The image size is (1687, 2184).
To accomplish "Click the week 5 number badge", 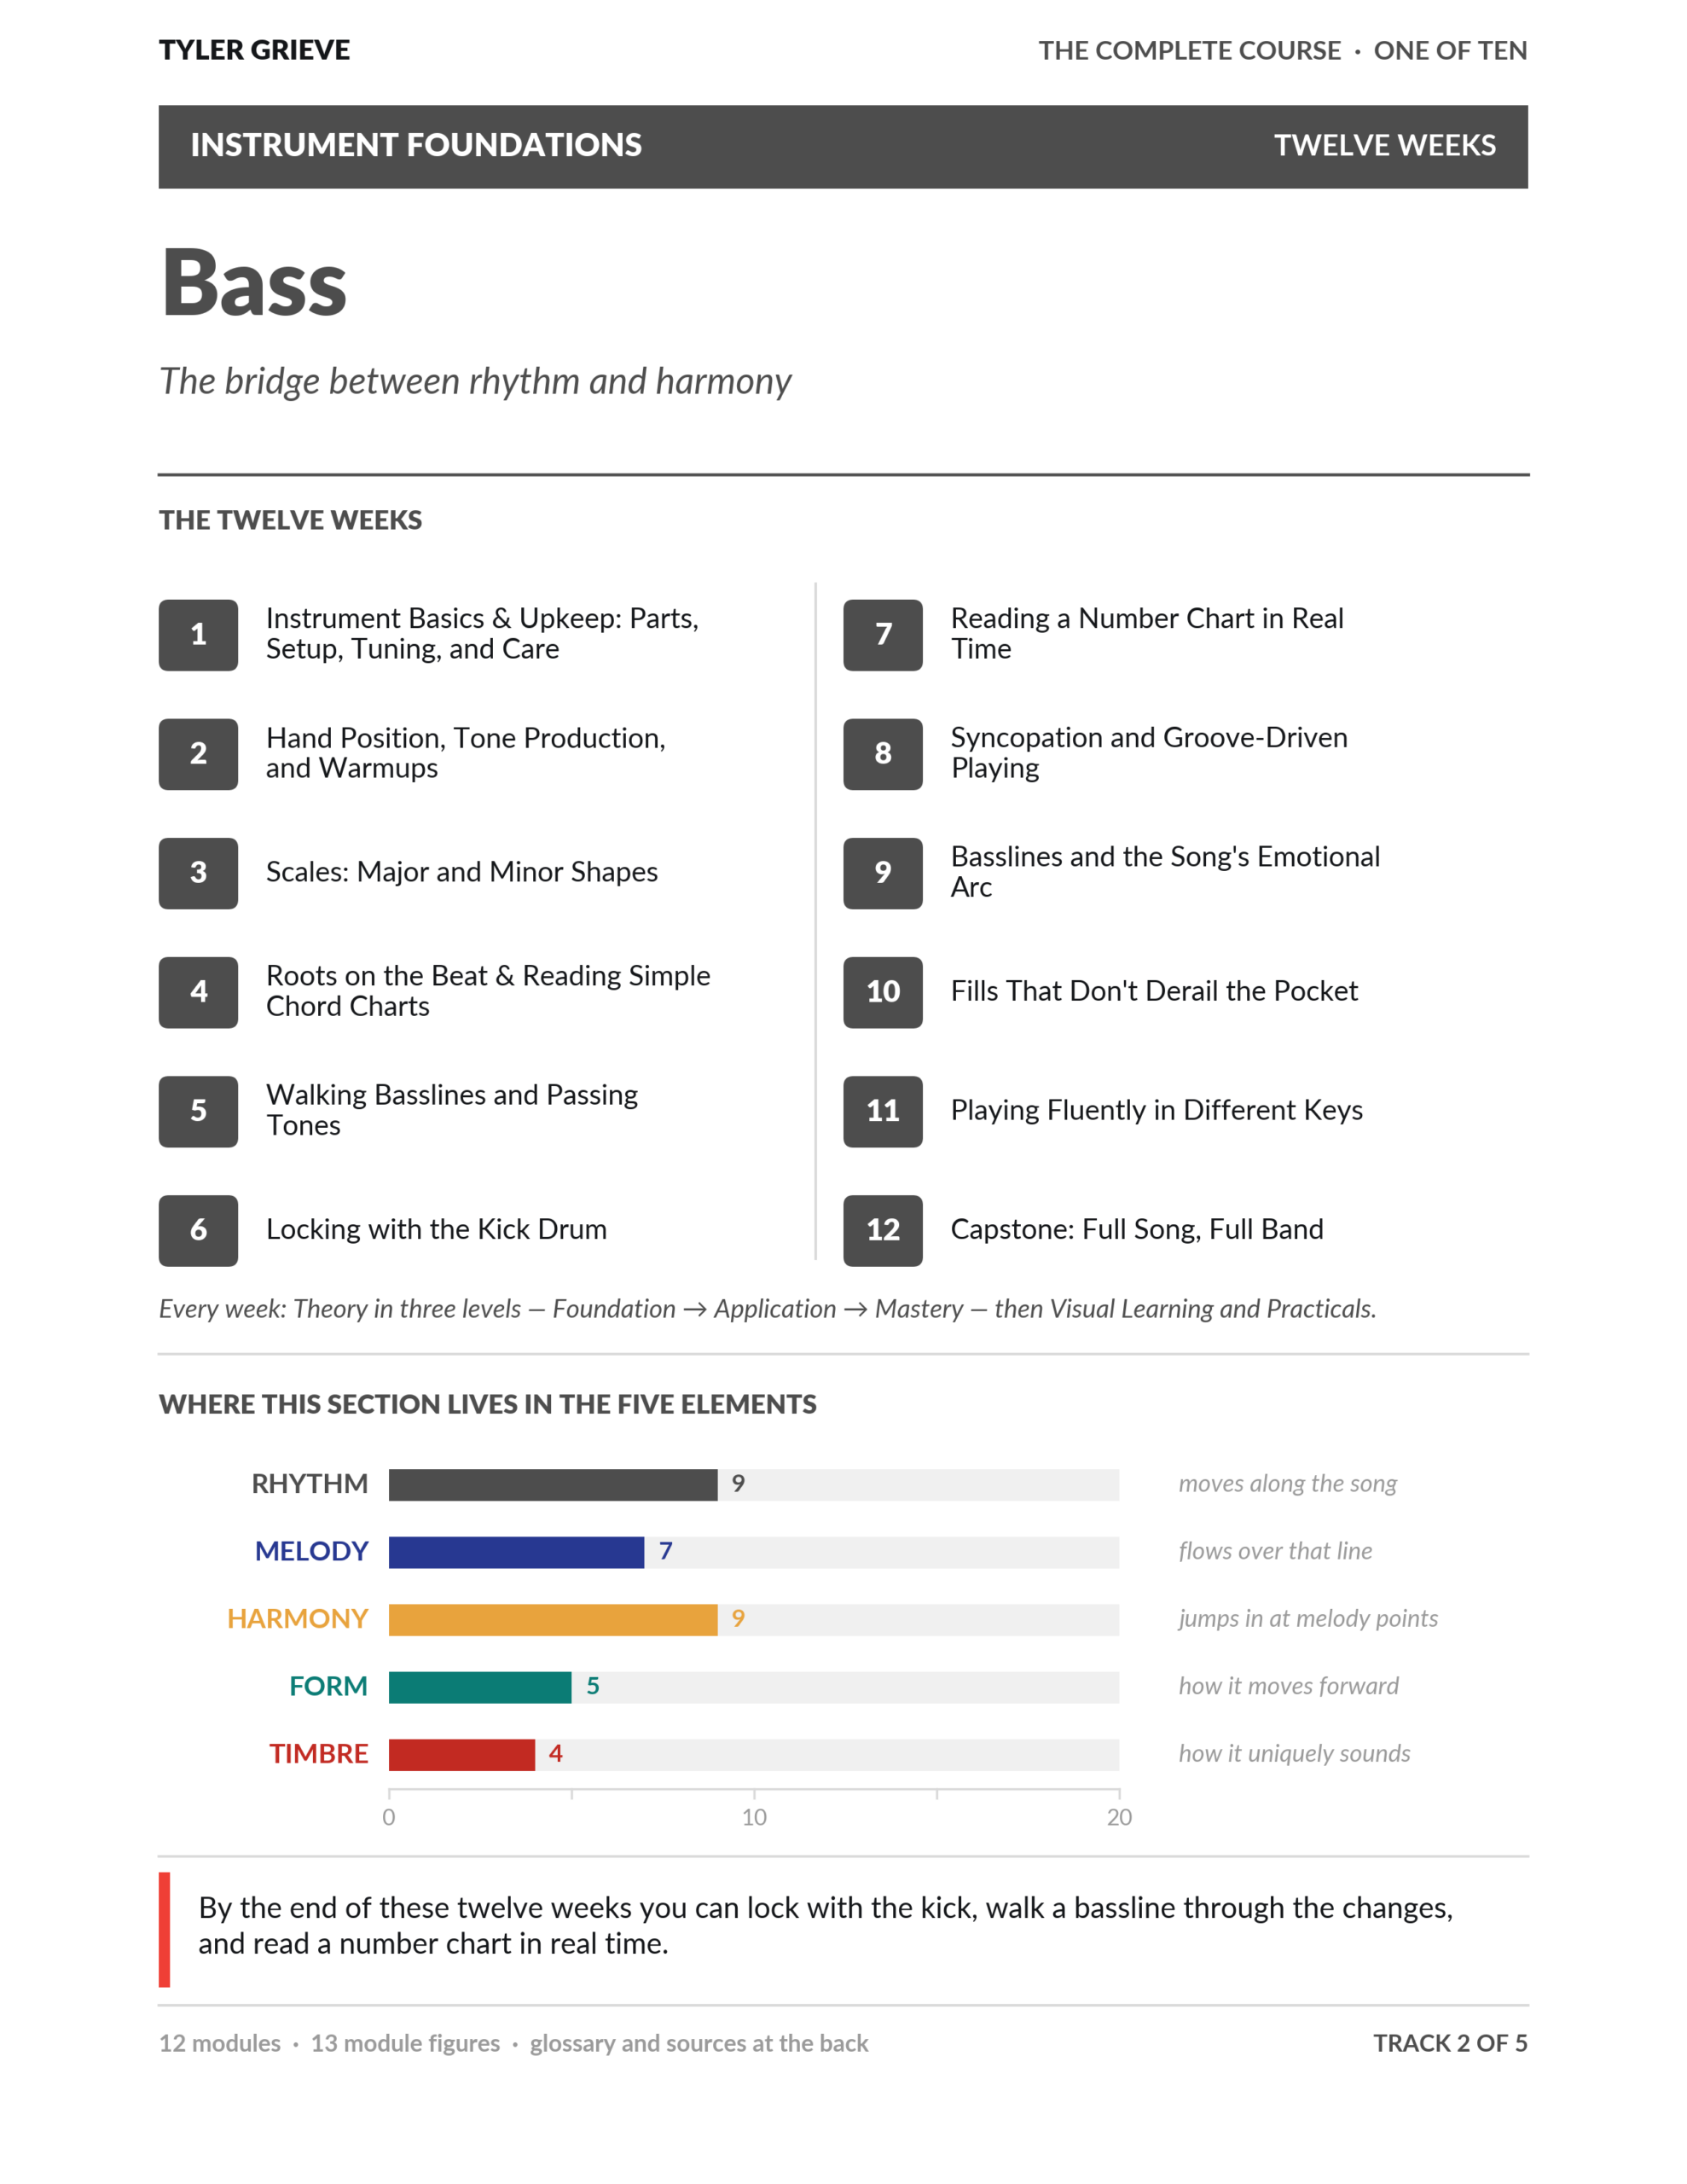I will [198, 1111].
